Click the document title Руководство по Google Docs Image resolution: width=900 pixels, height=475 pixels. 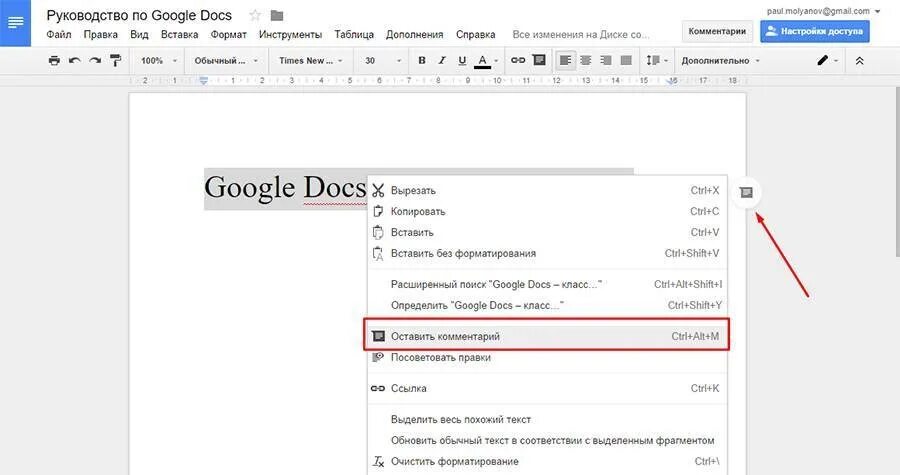(139, 15)
